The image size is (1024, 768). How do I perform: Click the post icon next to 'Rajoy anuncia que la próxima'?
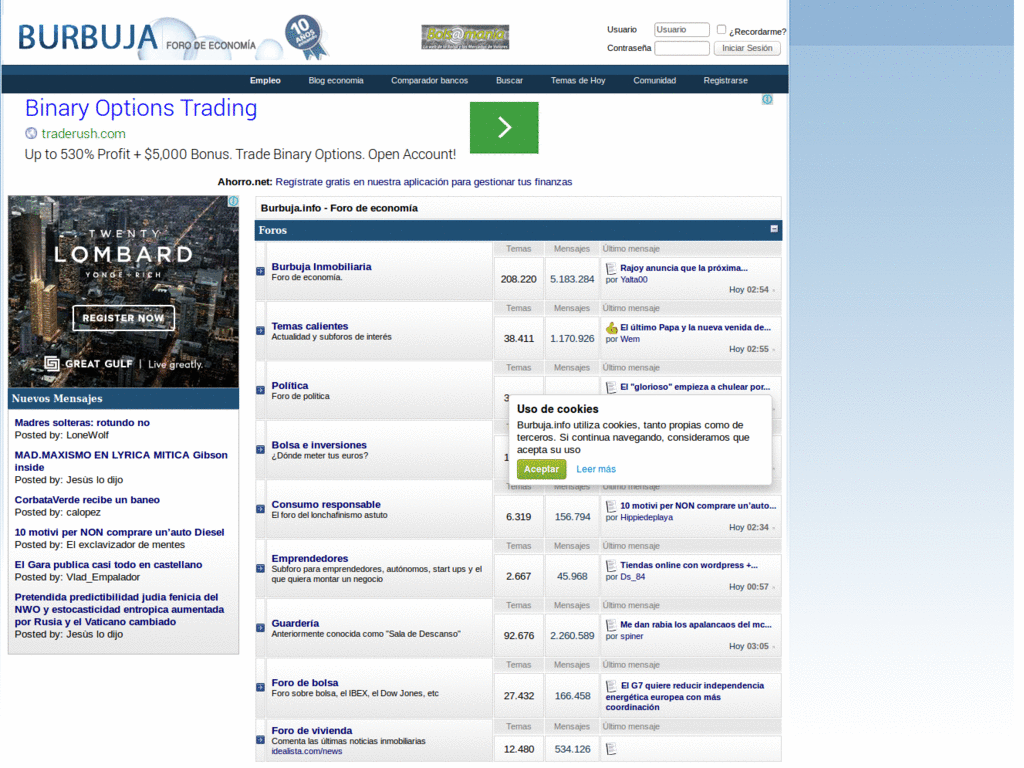click(611, 268)
